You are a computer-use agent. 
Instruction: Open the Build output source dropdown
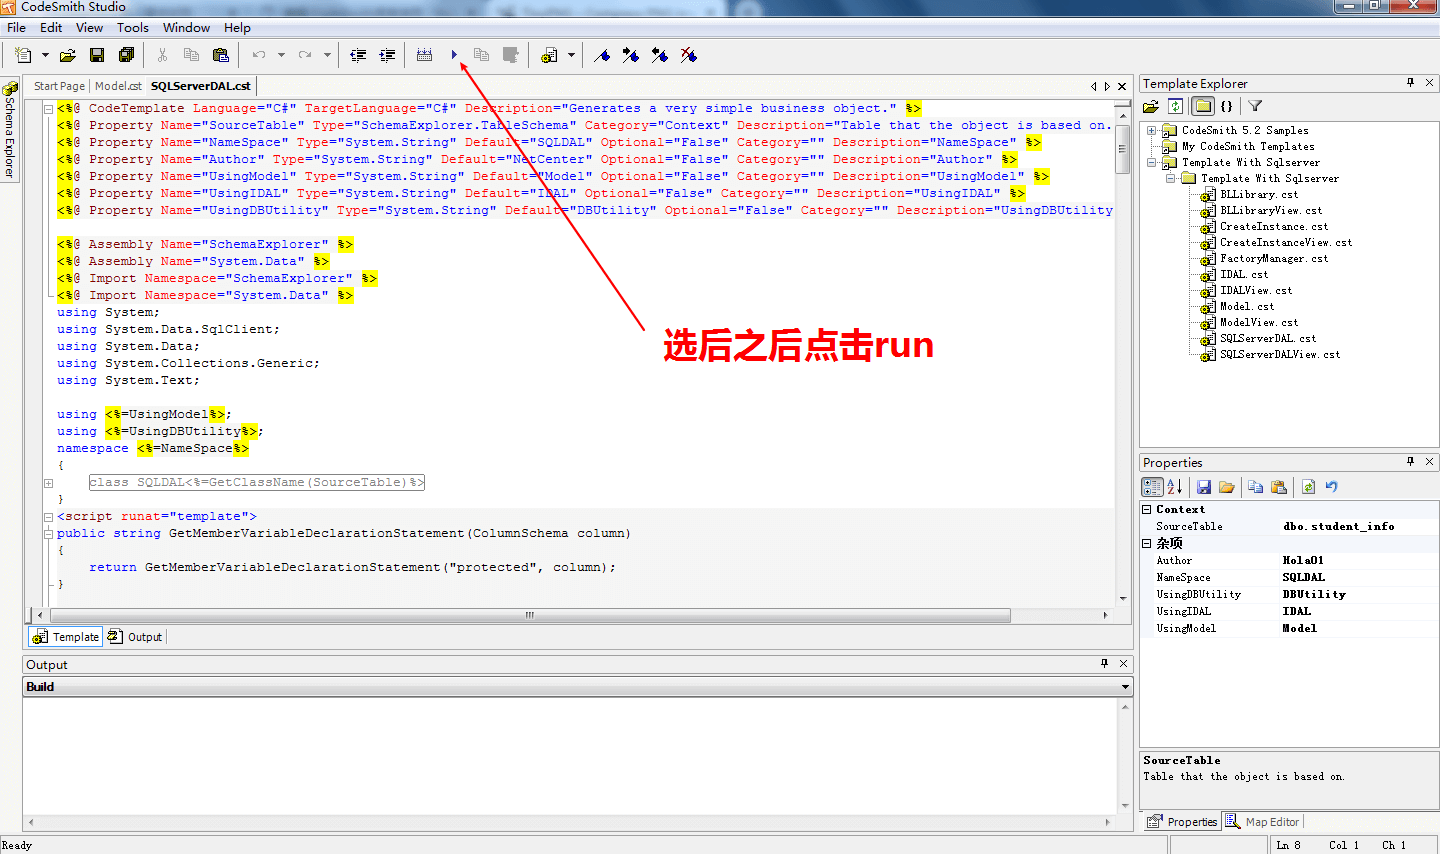1126,687
